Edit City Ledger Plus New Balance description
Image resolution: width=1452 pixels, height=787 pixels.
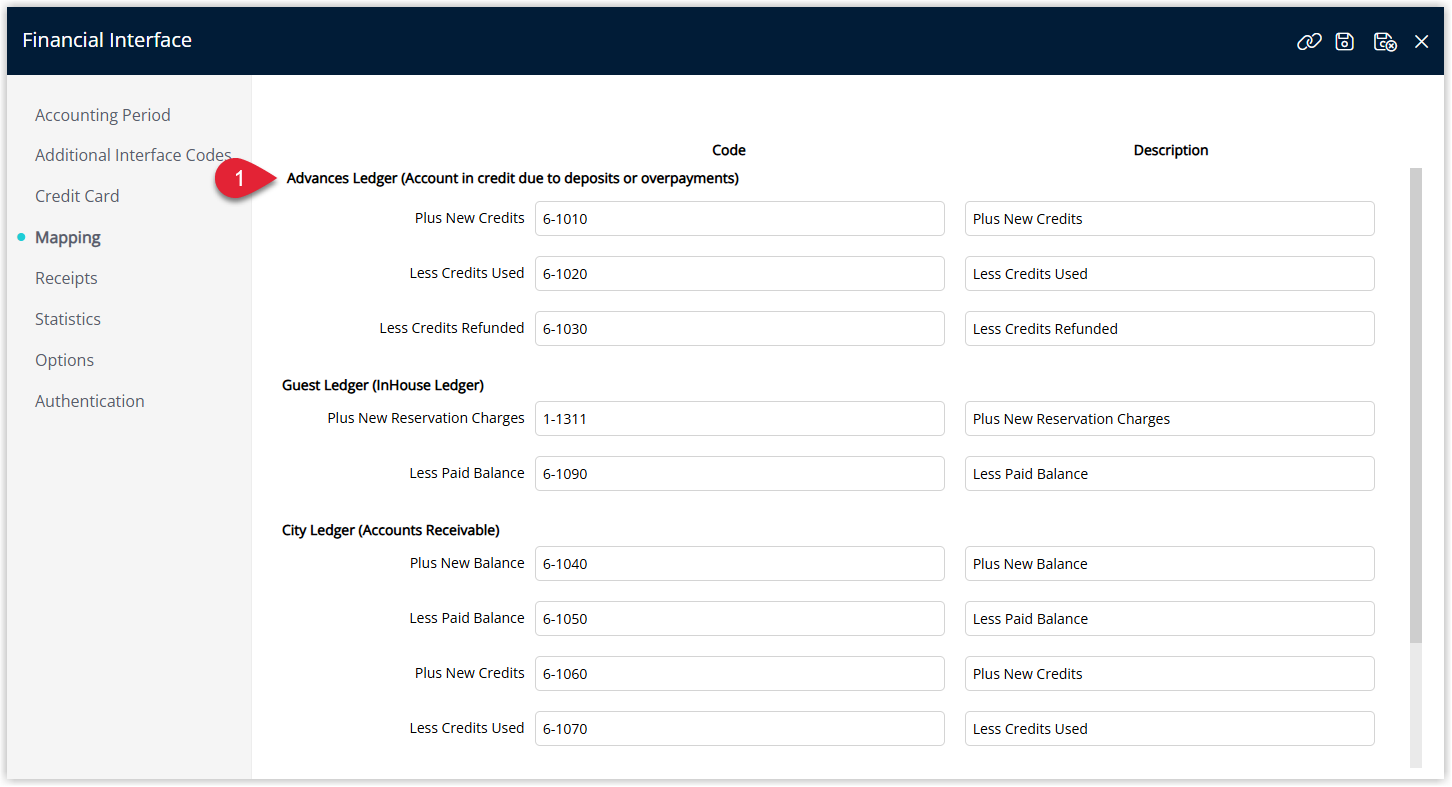[1170, 563]
